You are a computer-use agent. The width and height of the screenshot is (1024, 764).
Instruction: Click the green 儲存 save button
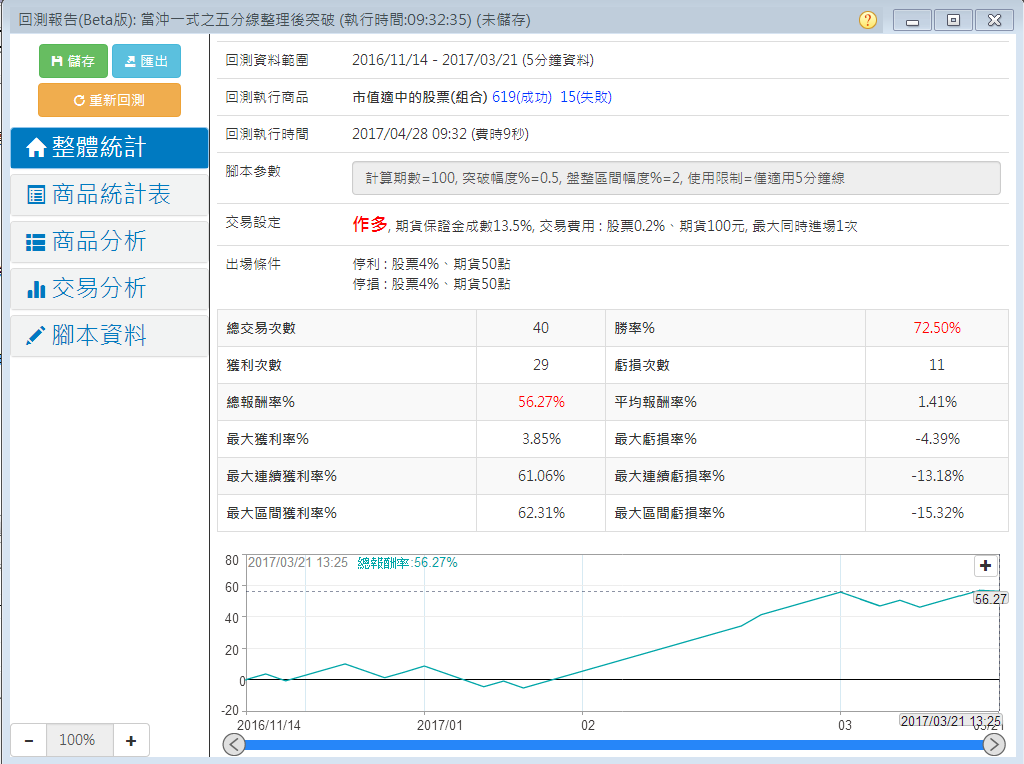click(73, 61)
